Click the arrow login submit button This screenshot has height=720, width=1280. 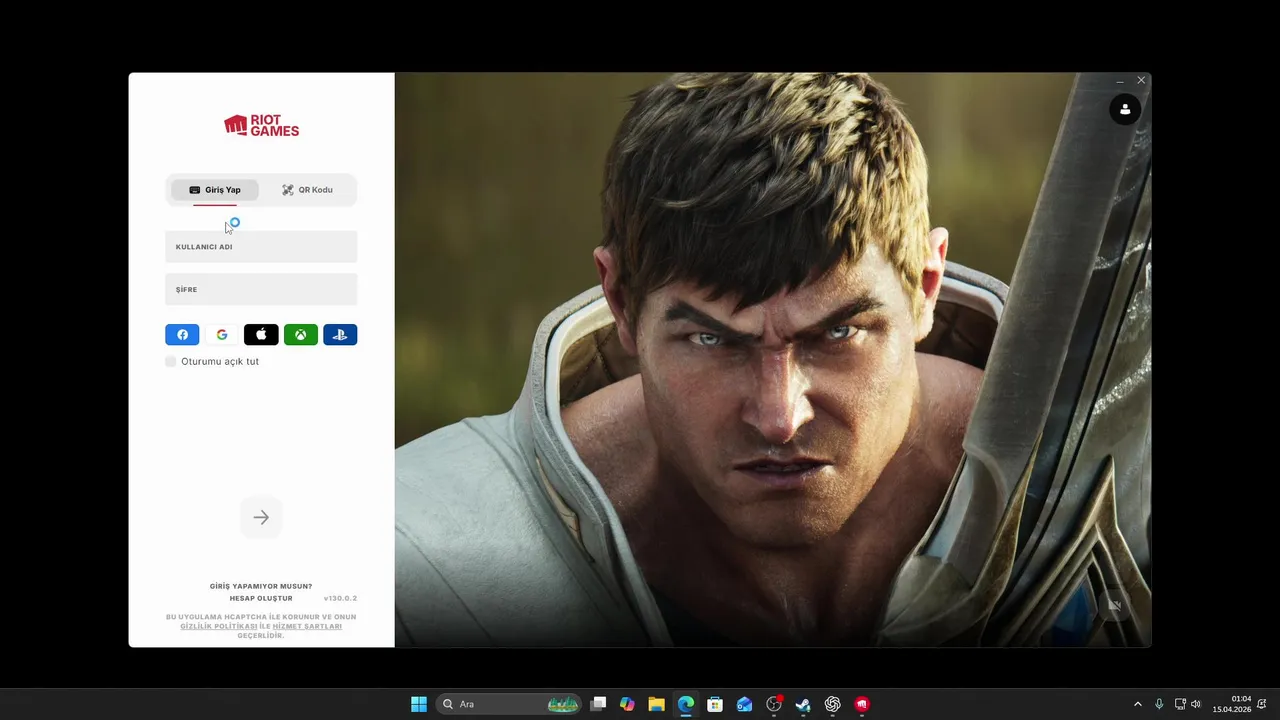tap(261, 517)
